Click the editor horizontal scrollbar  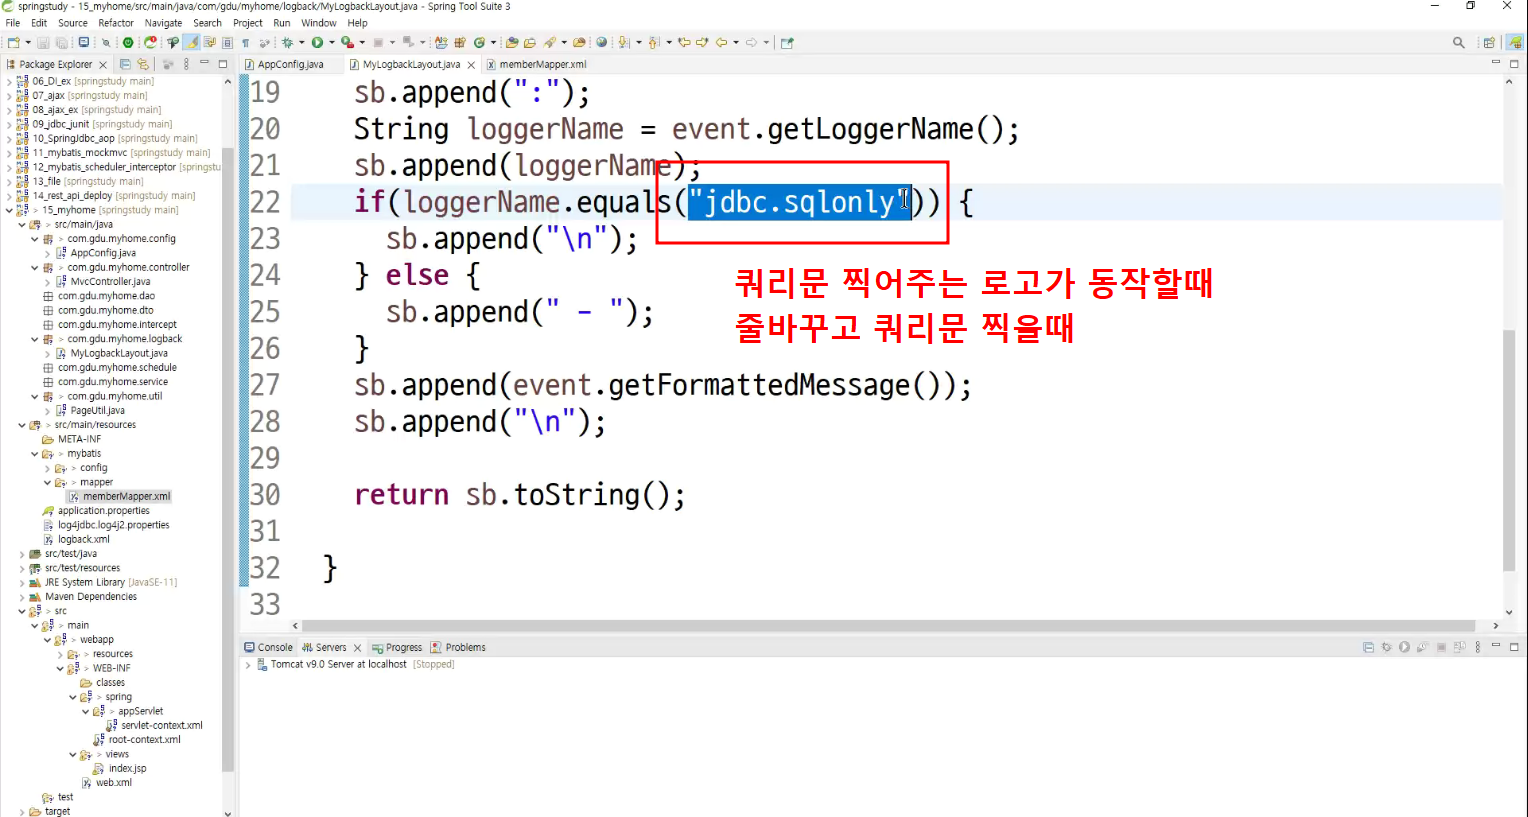coord(890,626)
